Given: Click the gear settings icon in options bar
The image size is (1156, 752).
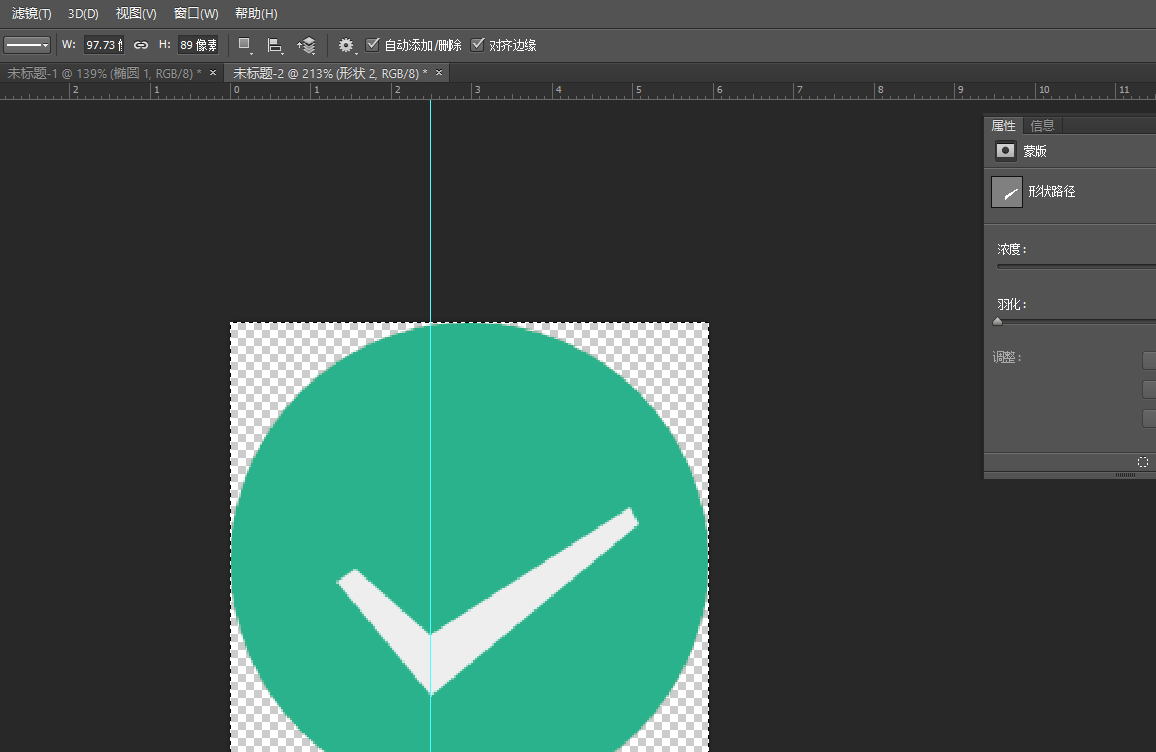Looking at the screenshot, I should 346,45.
